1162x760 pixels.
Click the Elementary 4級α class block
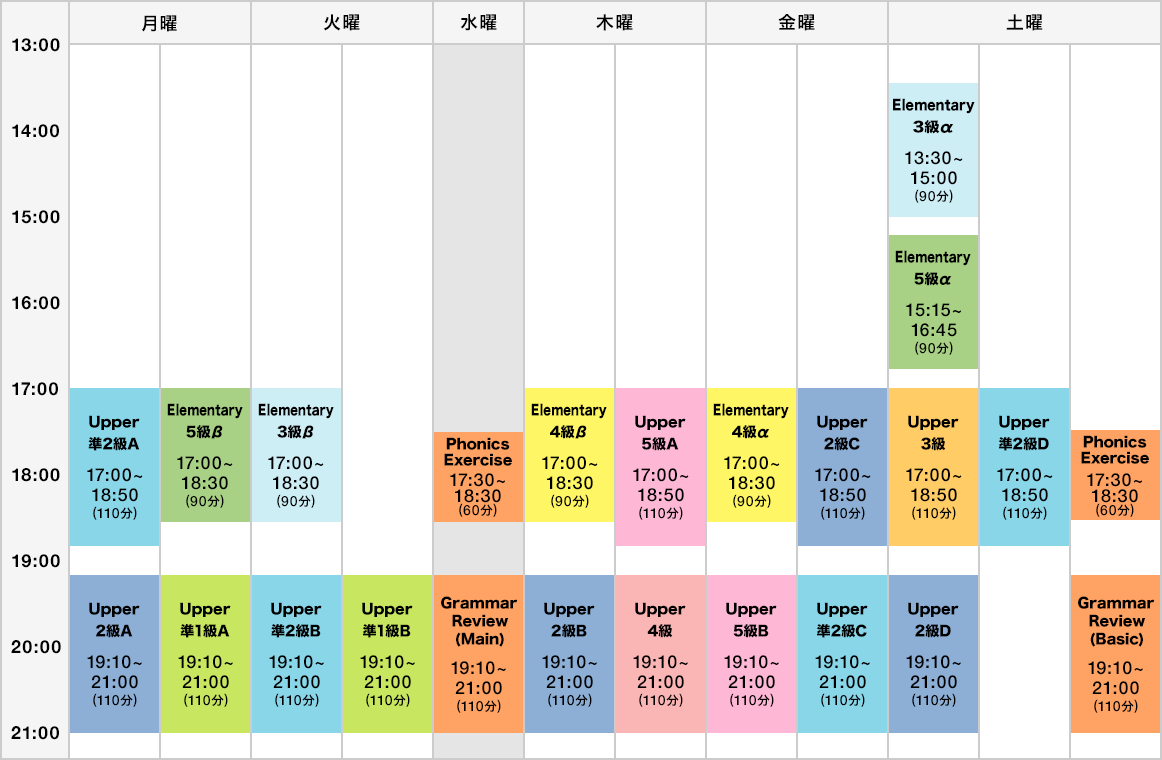coord(751,455)
